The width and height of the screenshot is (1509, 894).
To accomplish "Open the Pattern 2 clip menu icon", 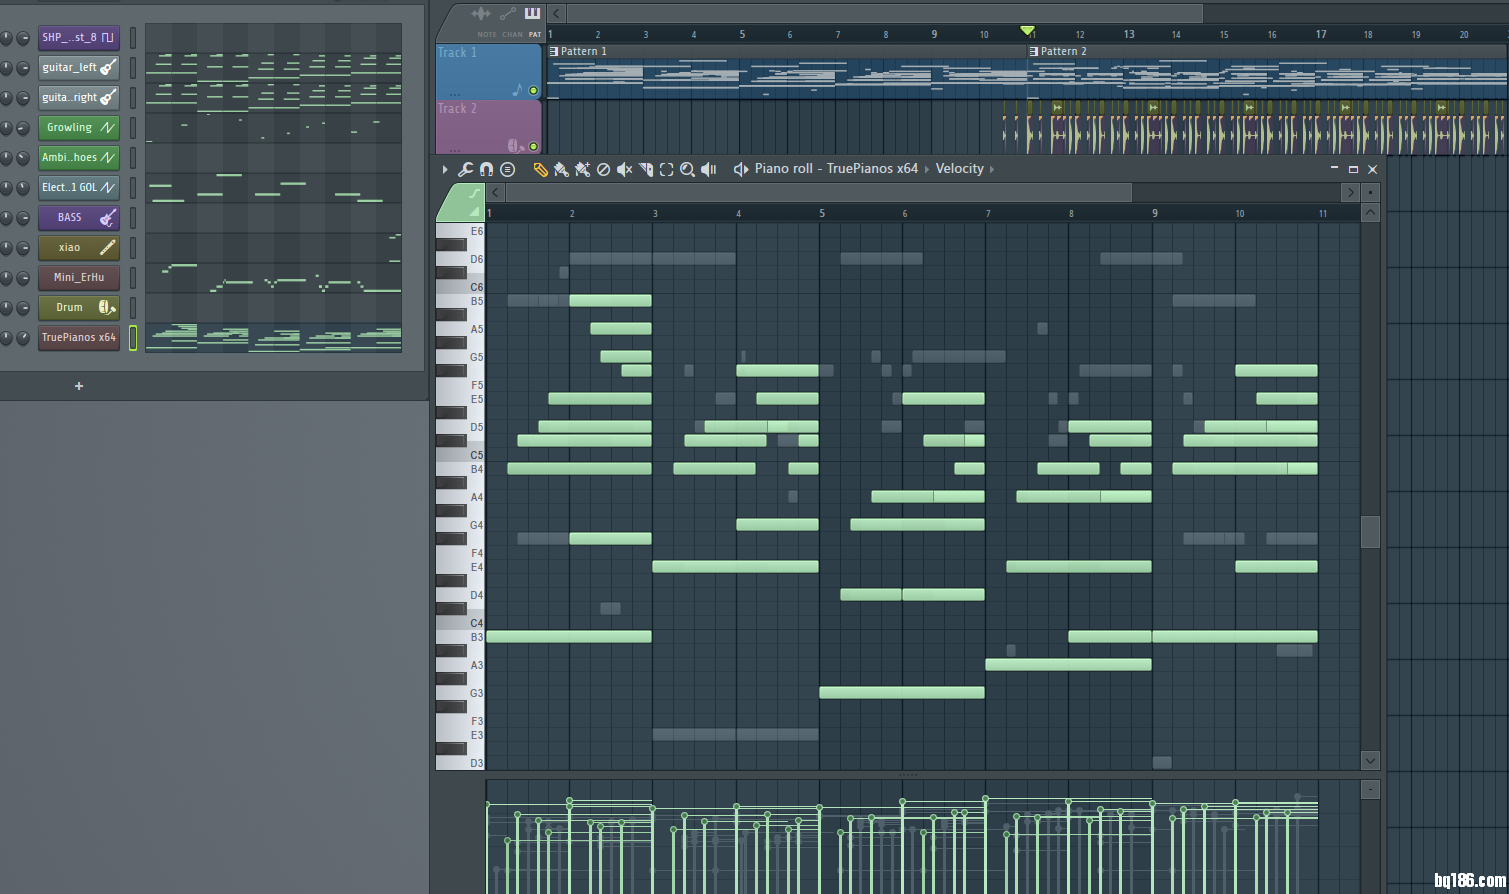I will tap(1034, 51).
